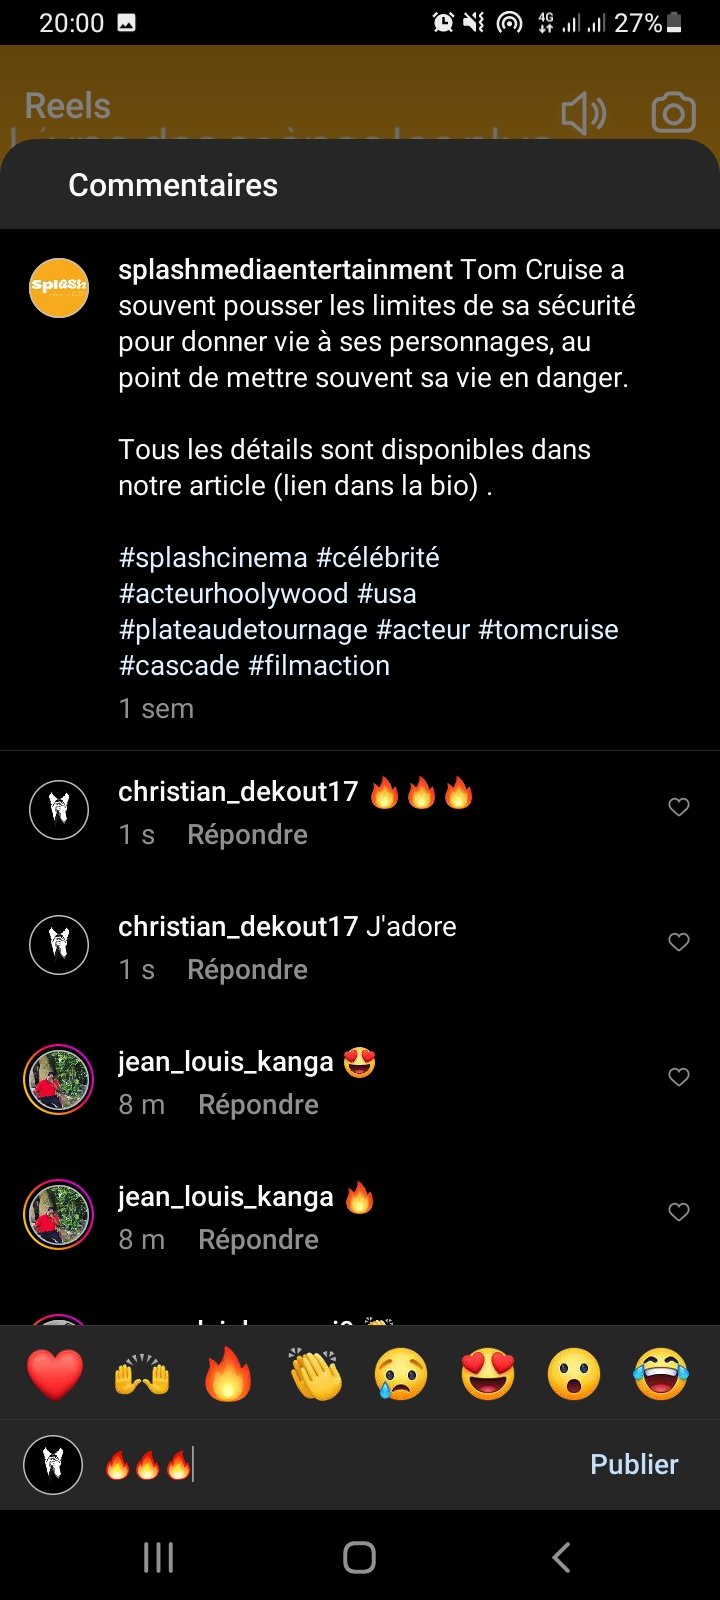
Task: Open the #tomcruise hashtag
Action: [548, 630]
